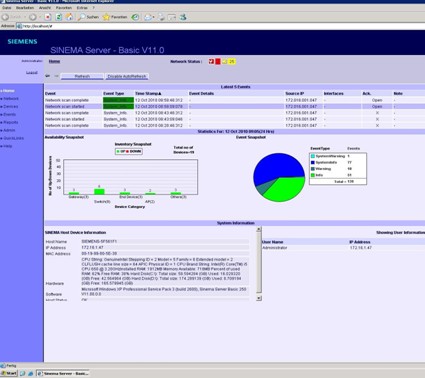Click the Logout link
Viewport: 425px width, 378px height.
[x=32, y=72]
